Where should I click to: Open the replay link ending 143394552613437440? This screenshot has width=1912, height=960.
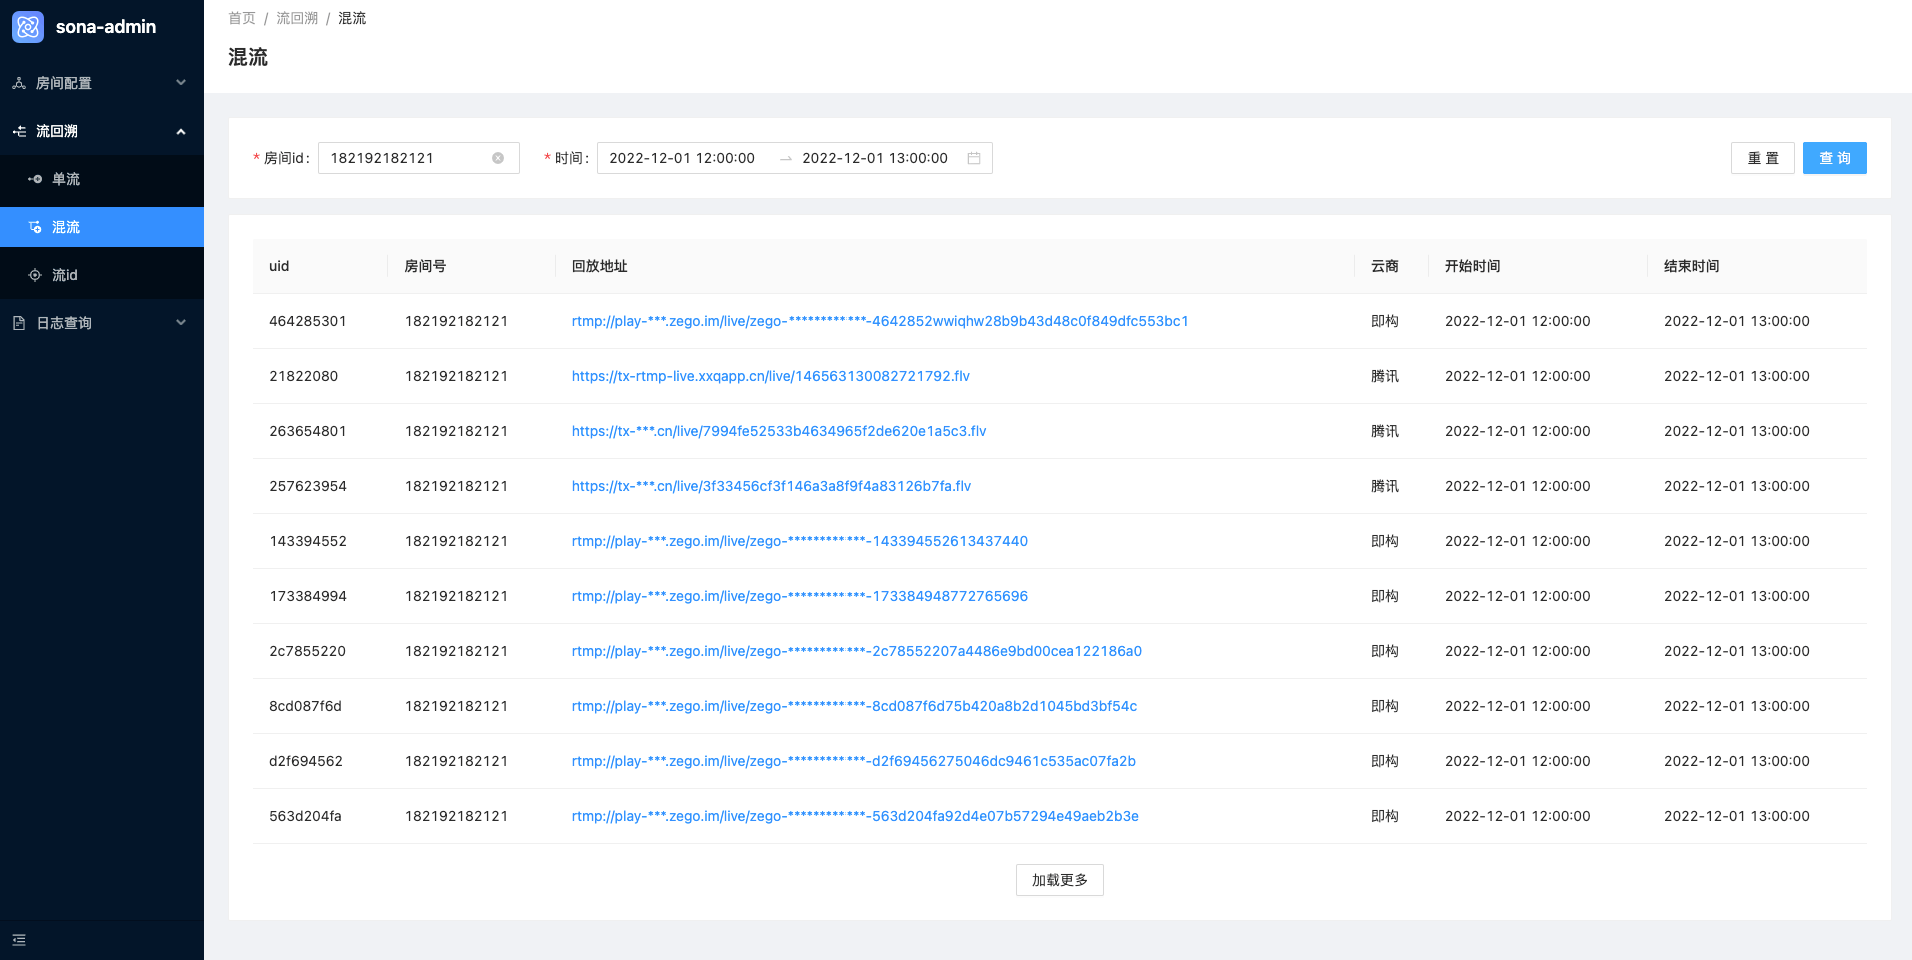coord(800,541)
